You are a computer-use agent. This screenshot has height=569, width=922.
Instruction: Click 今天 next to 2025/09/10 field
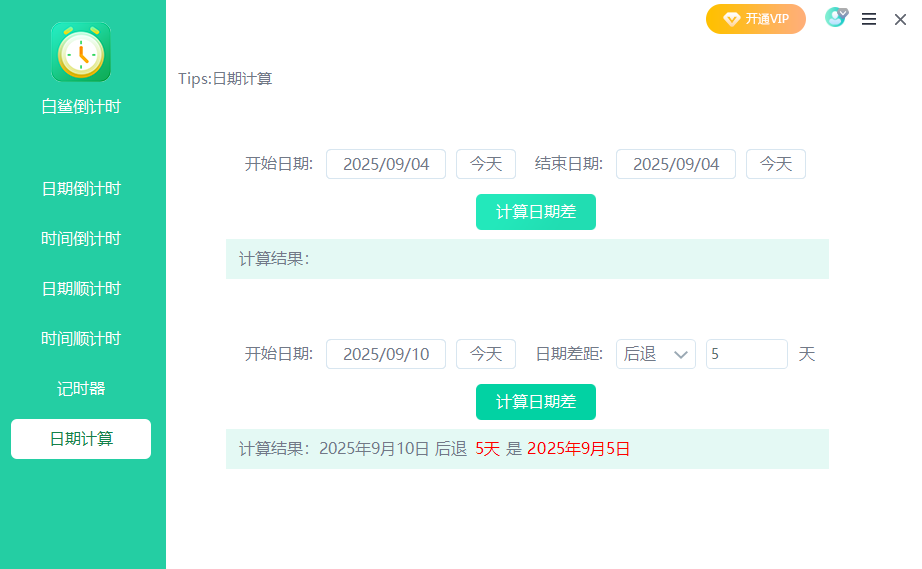pyautogui.click(x=486, y=354)
